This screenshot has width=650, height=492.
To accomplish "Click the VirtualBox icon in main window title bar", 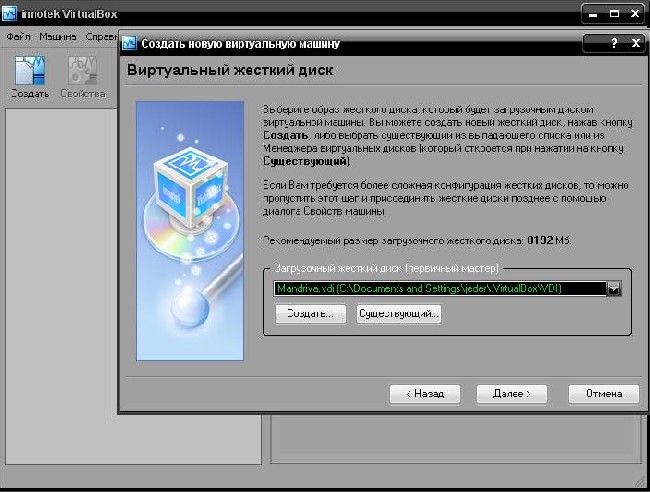I will pyautogui.click(x=9, y=13).
